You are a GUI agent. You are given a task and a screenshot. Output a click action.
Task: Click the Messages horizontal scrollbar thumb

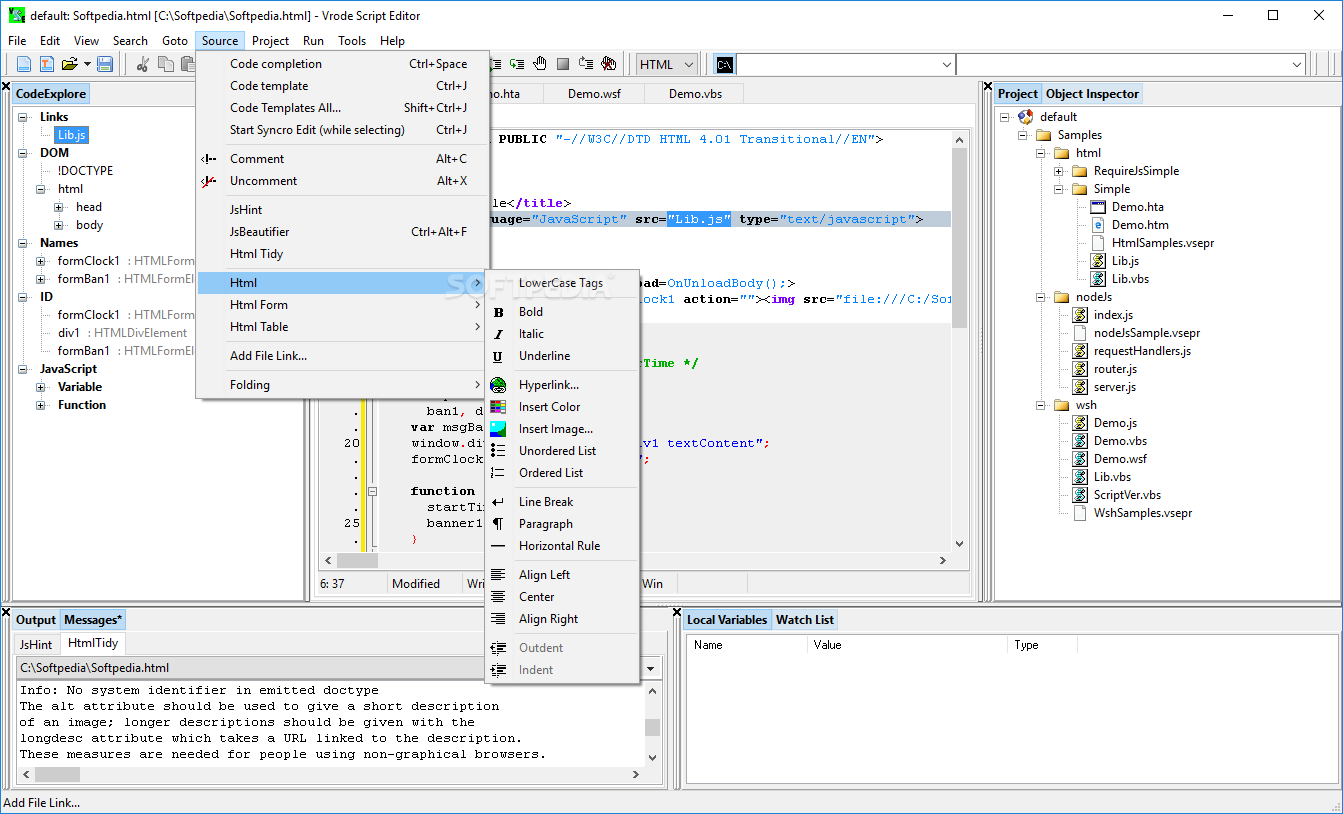tap(58, 774)
